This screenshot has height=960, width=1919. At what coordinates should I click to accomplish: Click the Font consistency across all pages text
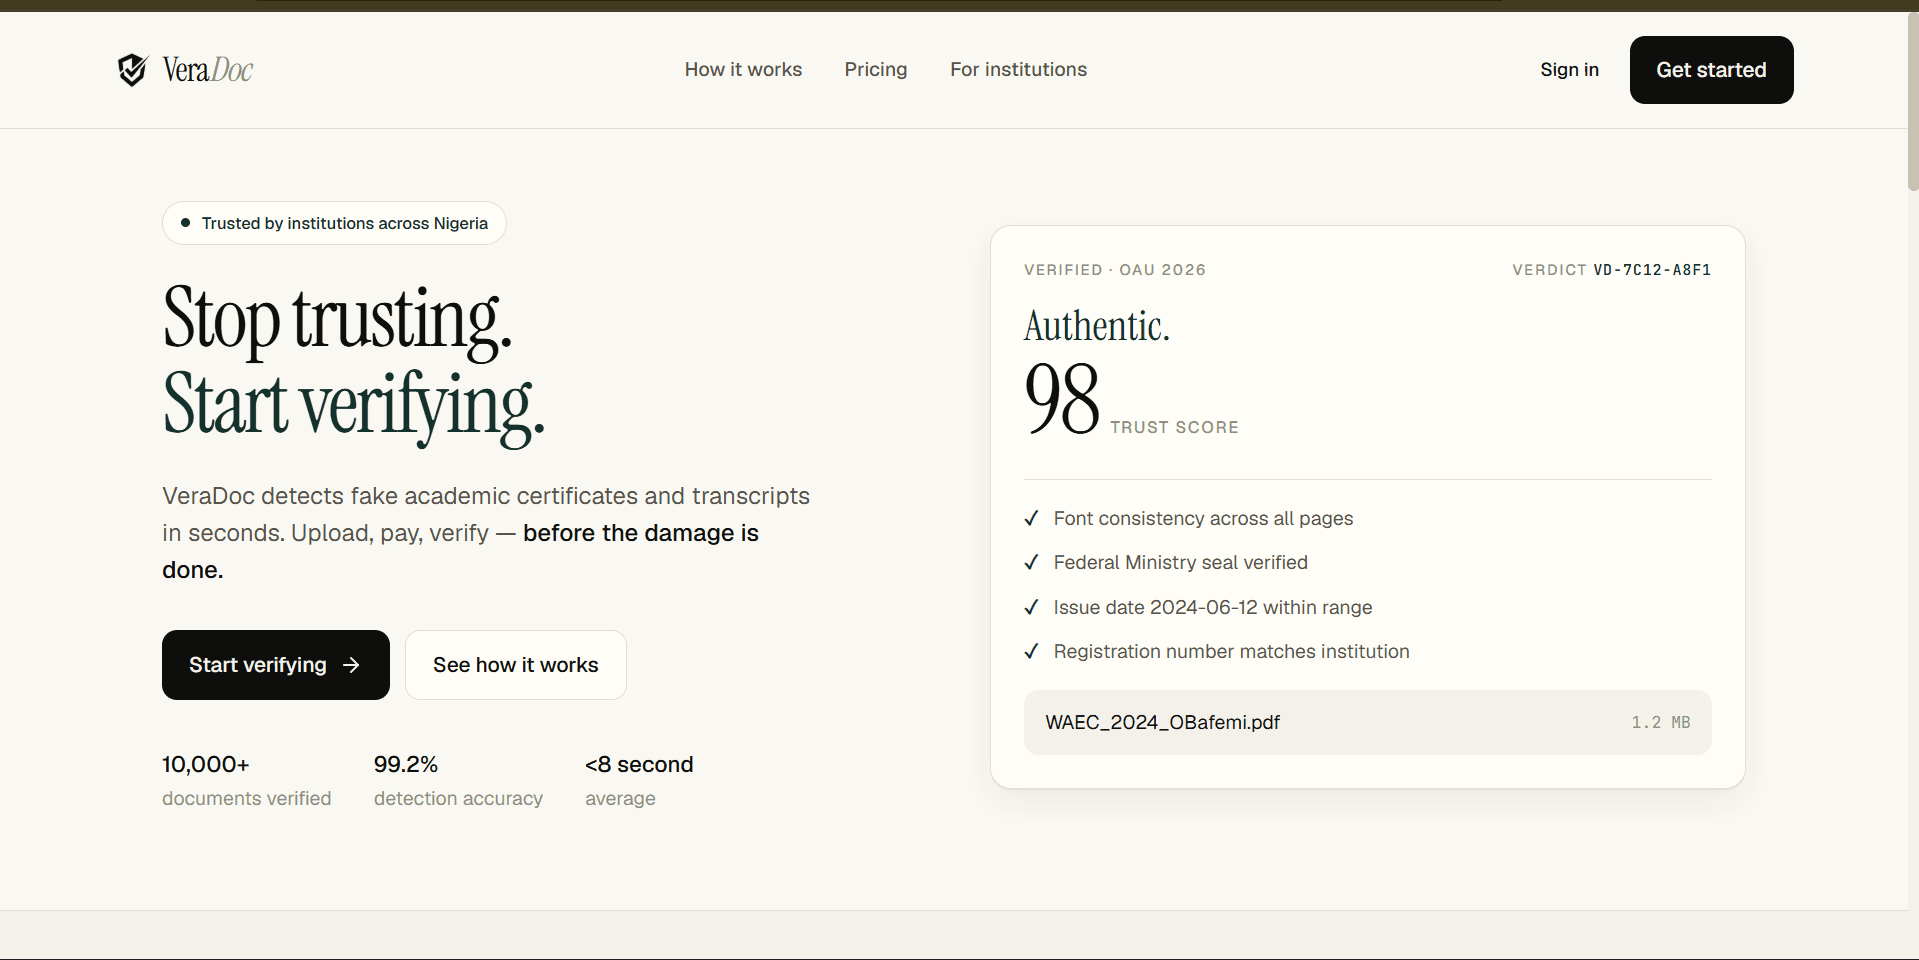tap(1203, 518)
